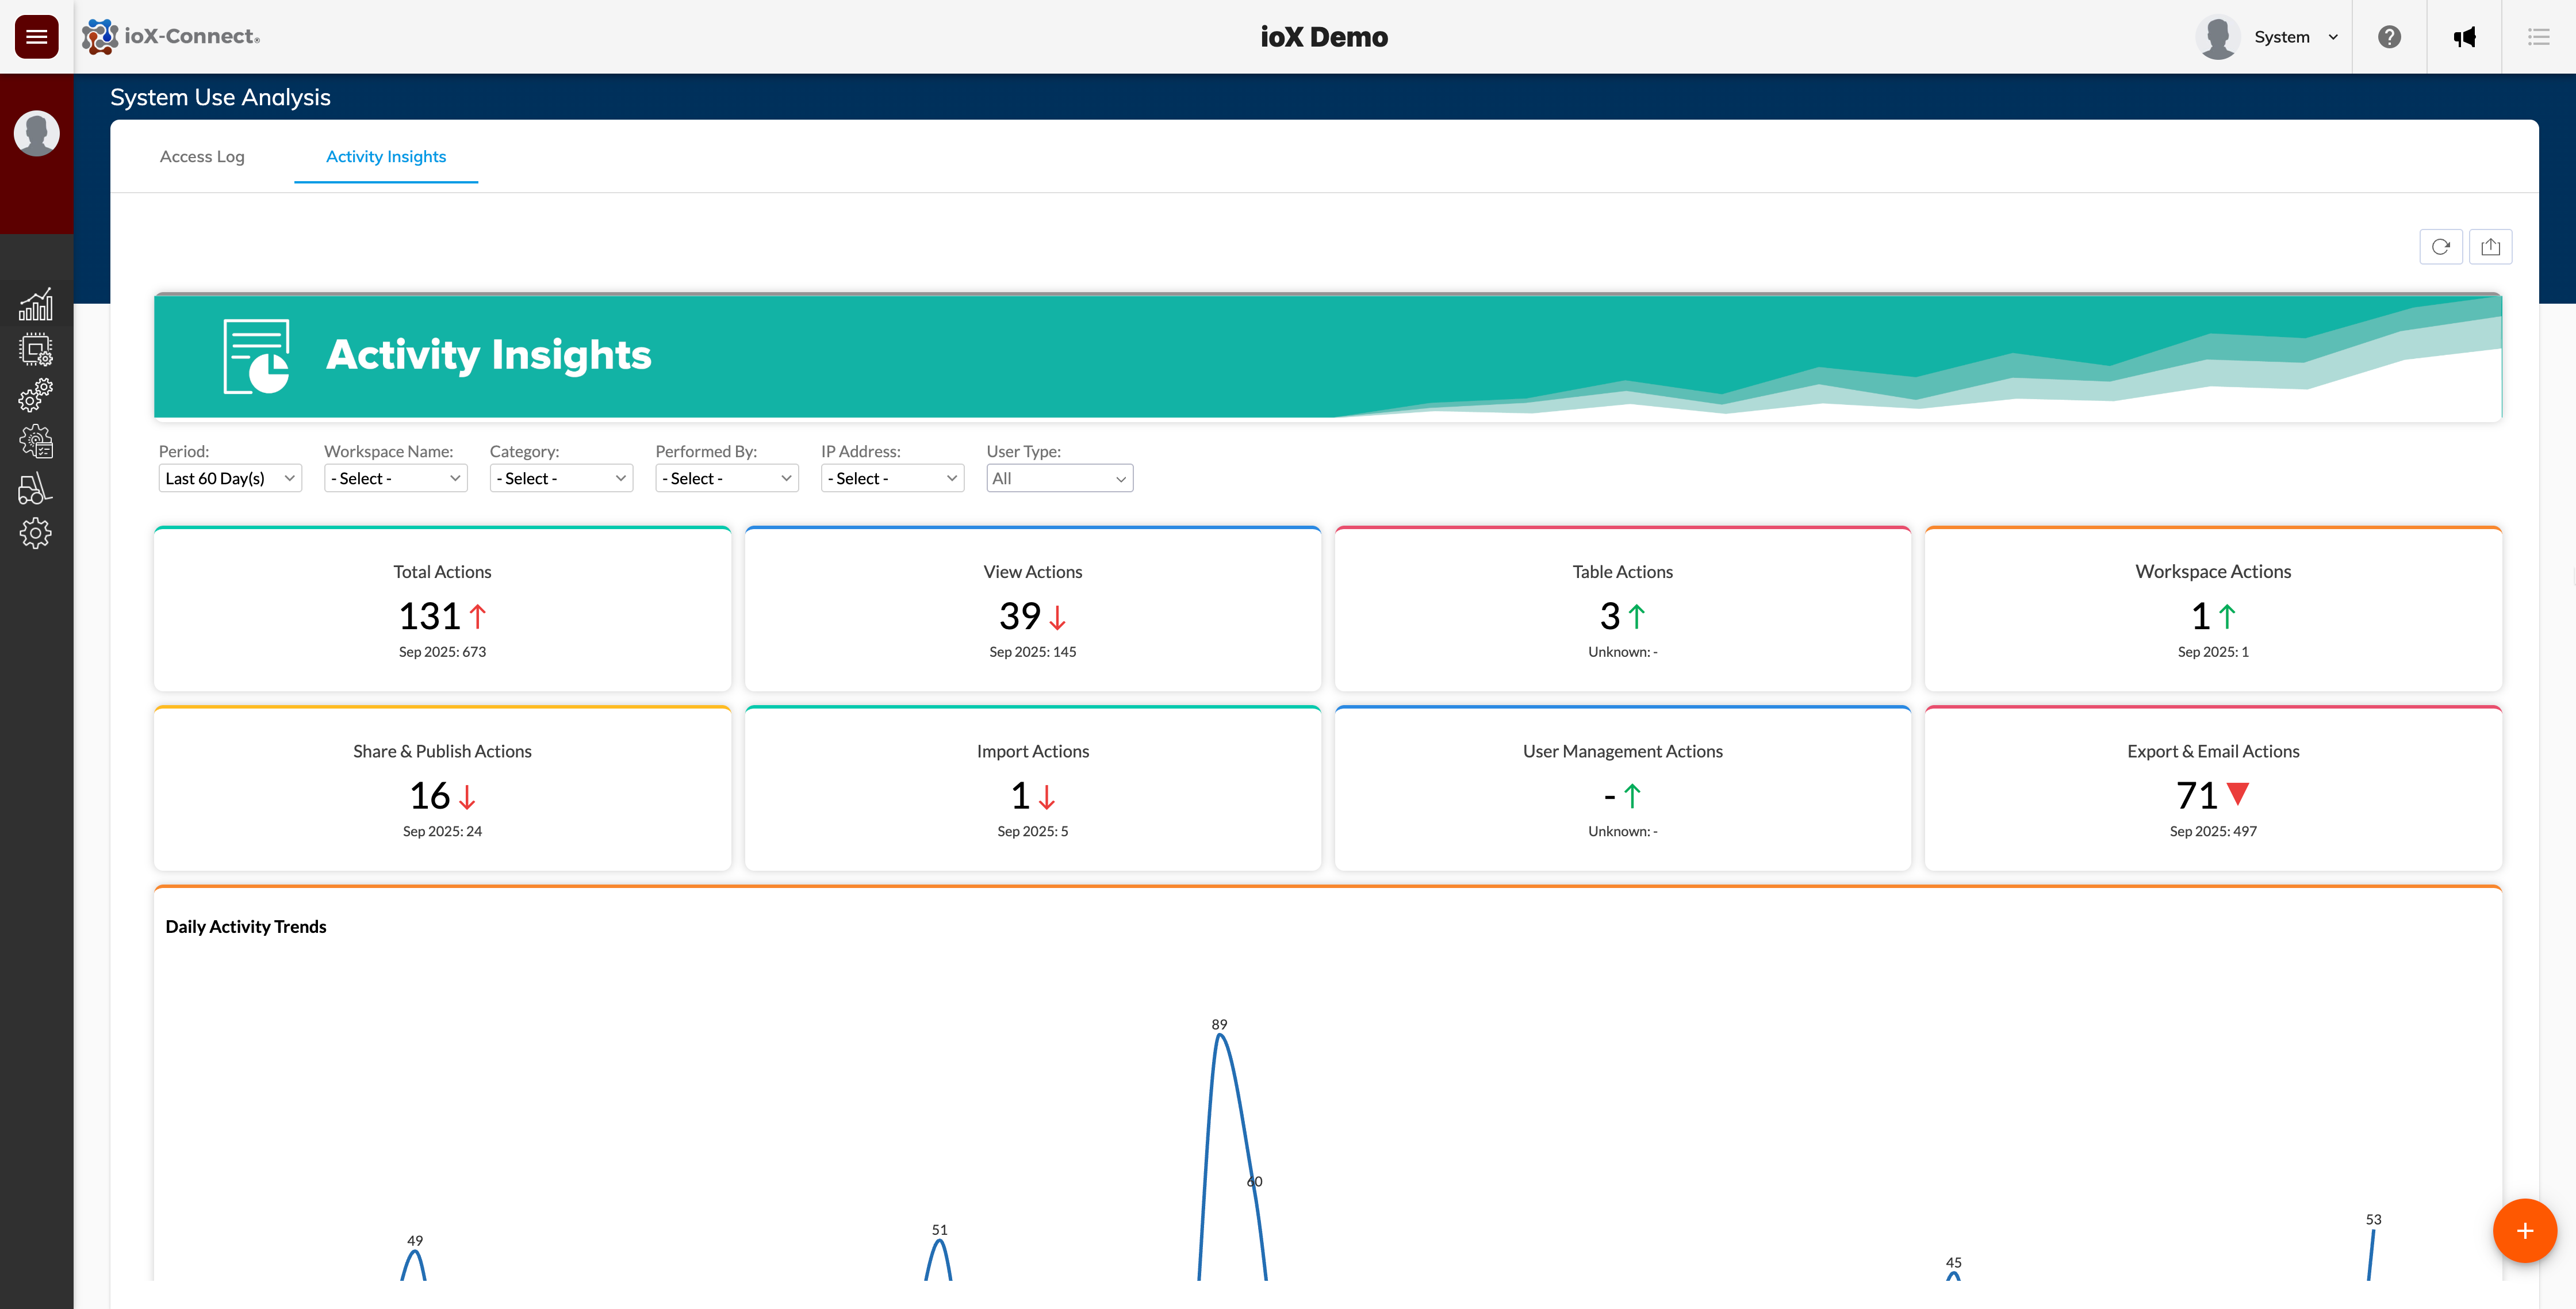Select the Activity Insights tab

(x=386, y=157)
